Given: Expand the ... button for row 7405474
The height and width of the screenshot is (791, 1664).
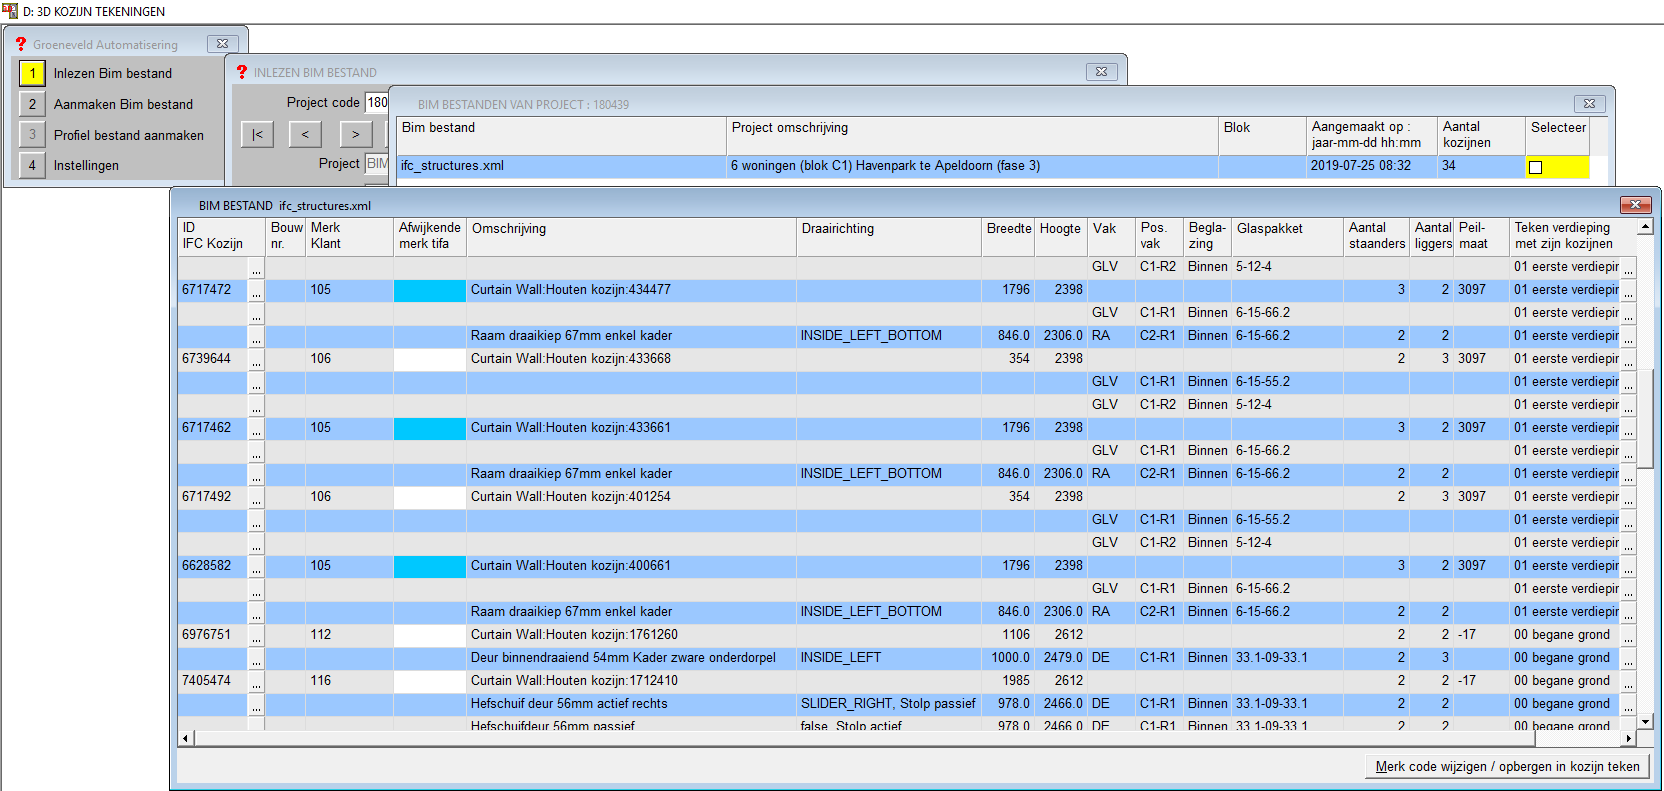Looking at the screenshot, I should coord(257,681).
